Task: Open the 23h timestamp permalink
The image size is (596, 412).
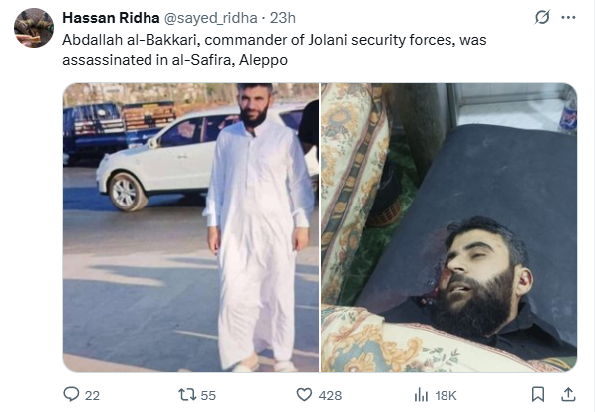Action: [x=282, y=18]
